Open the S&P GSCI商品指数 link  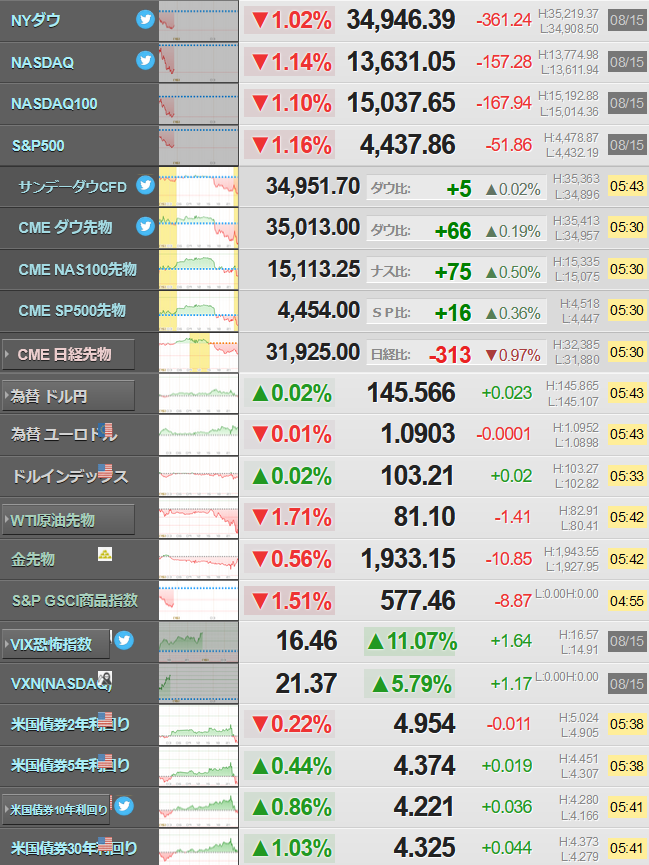[75, 600]
